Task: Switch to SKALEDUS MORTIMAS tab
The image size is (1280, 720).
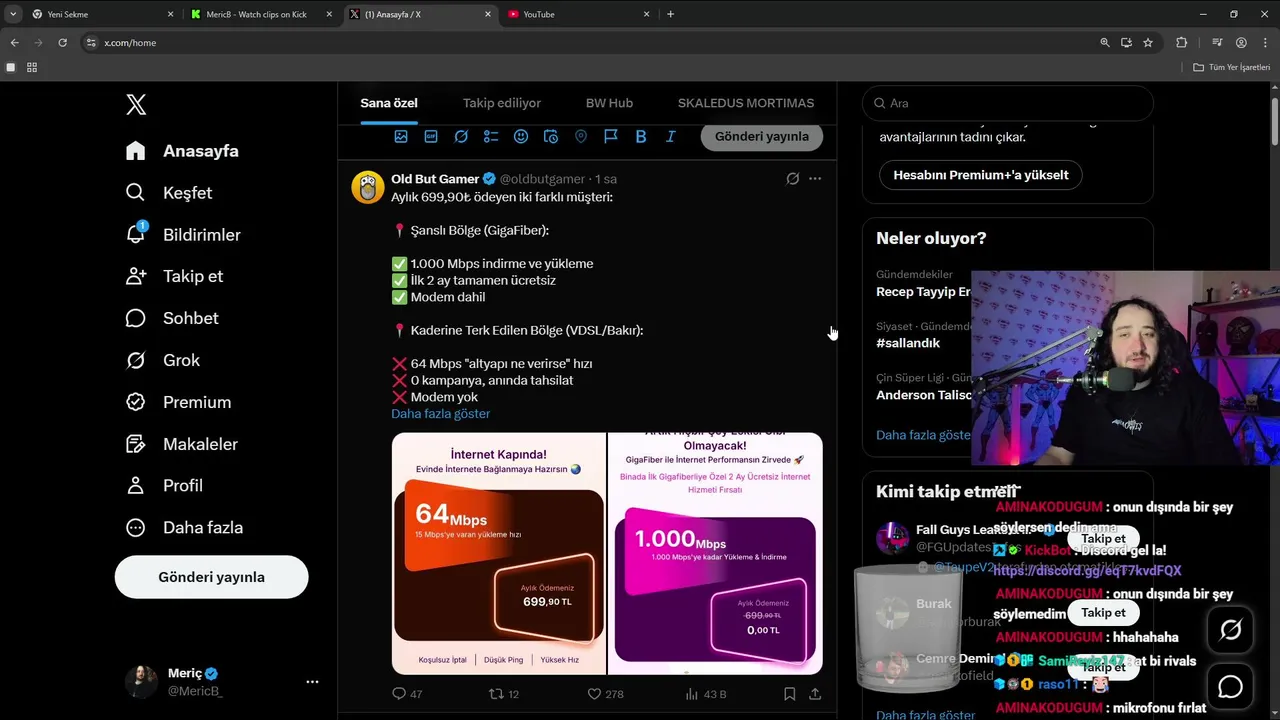Action: click(x=746, y=103)
